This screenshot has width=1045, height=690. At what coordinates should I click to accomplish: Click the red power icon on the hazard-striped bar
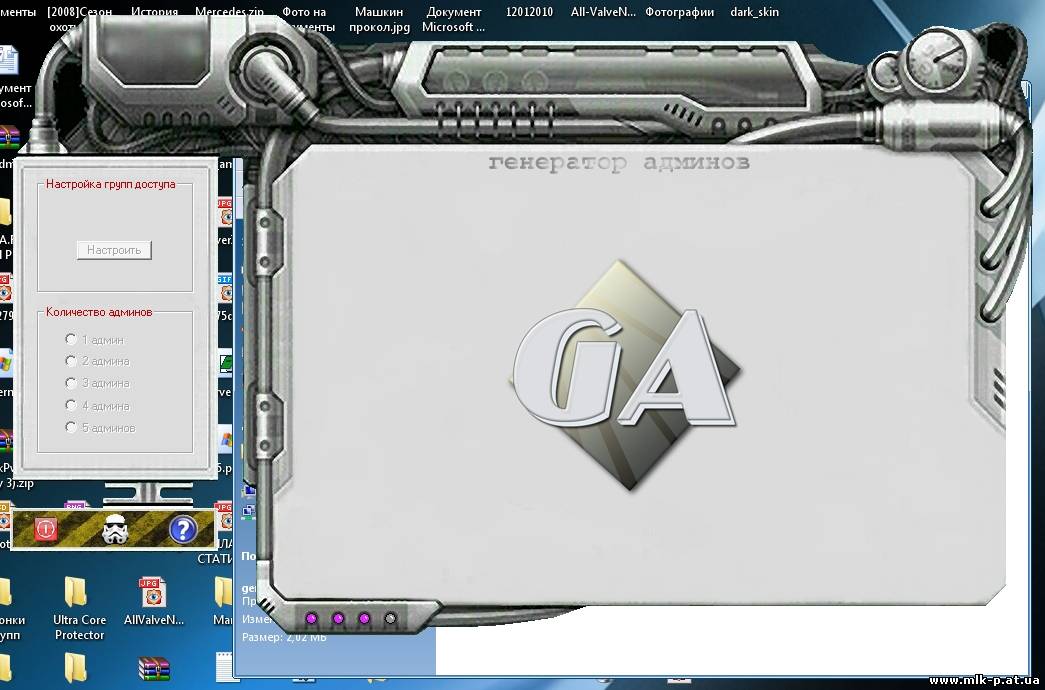45,530
